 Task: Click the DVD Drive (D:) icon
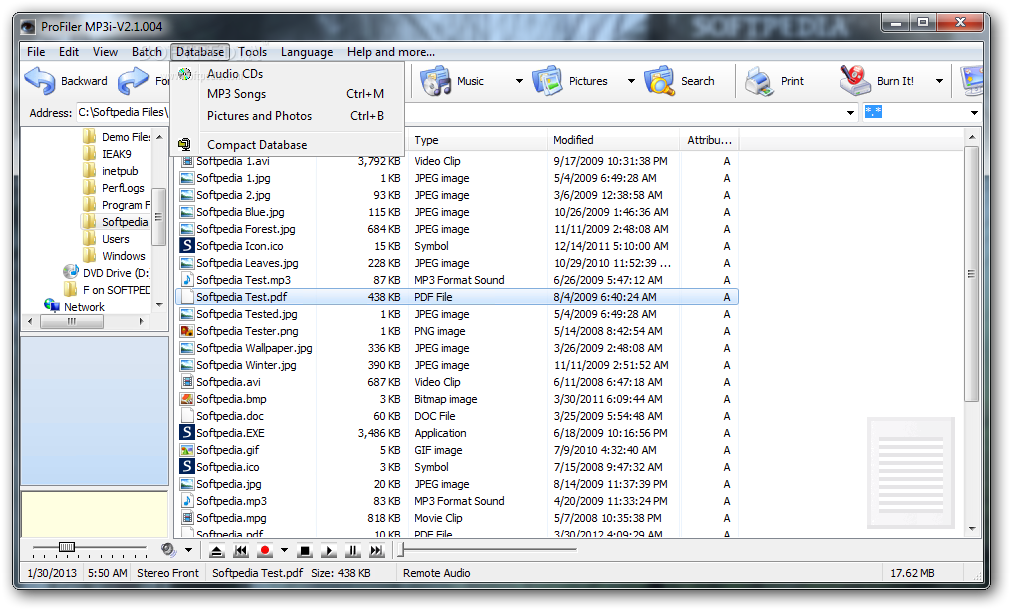(70, 273)
